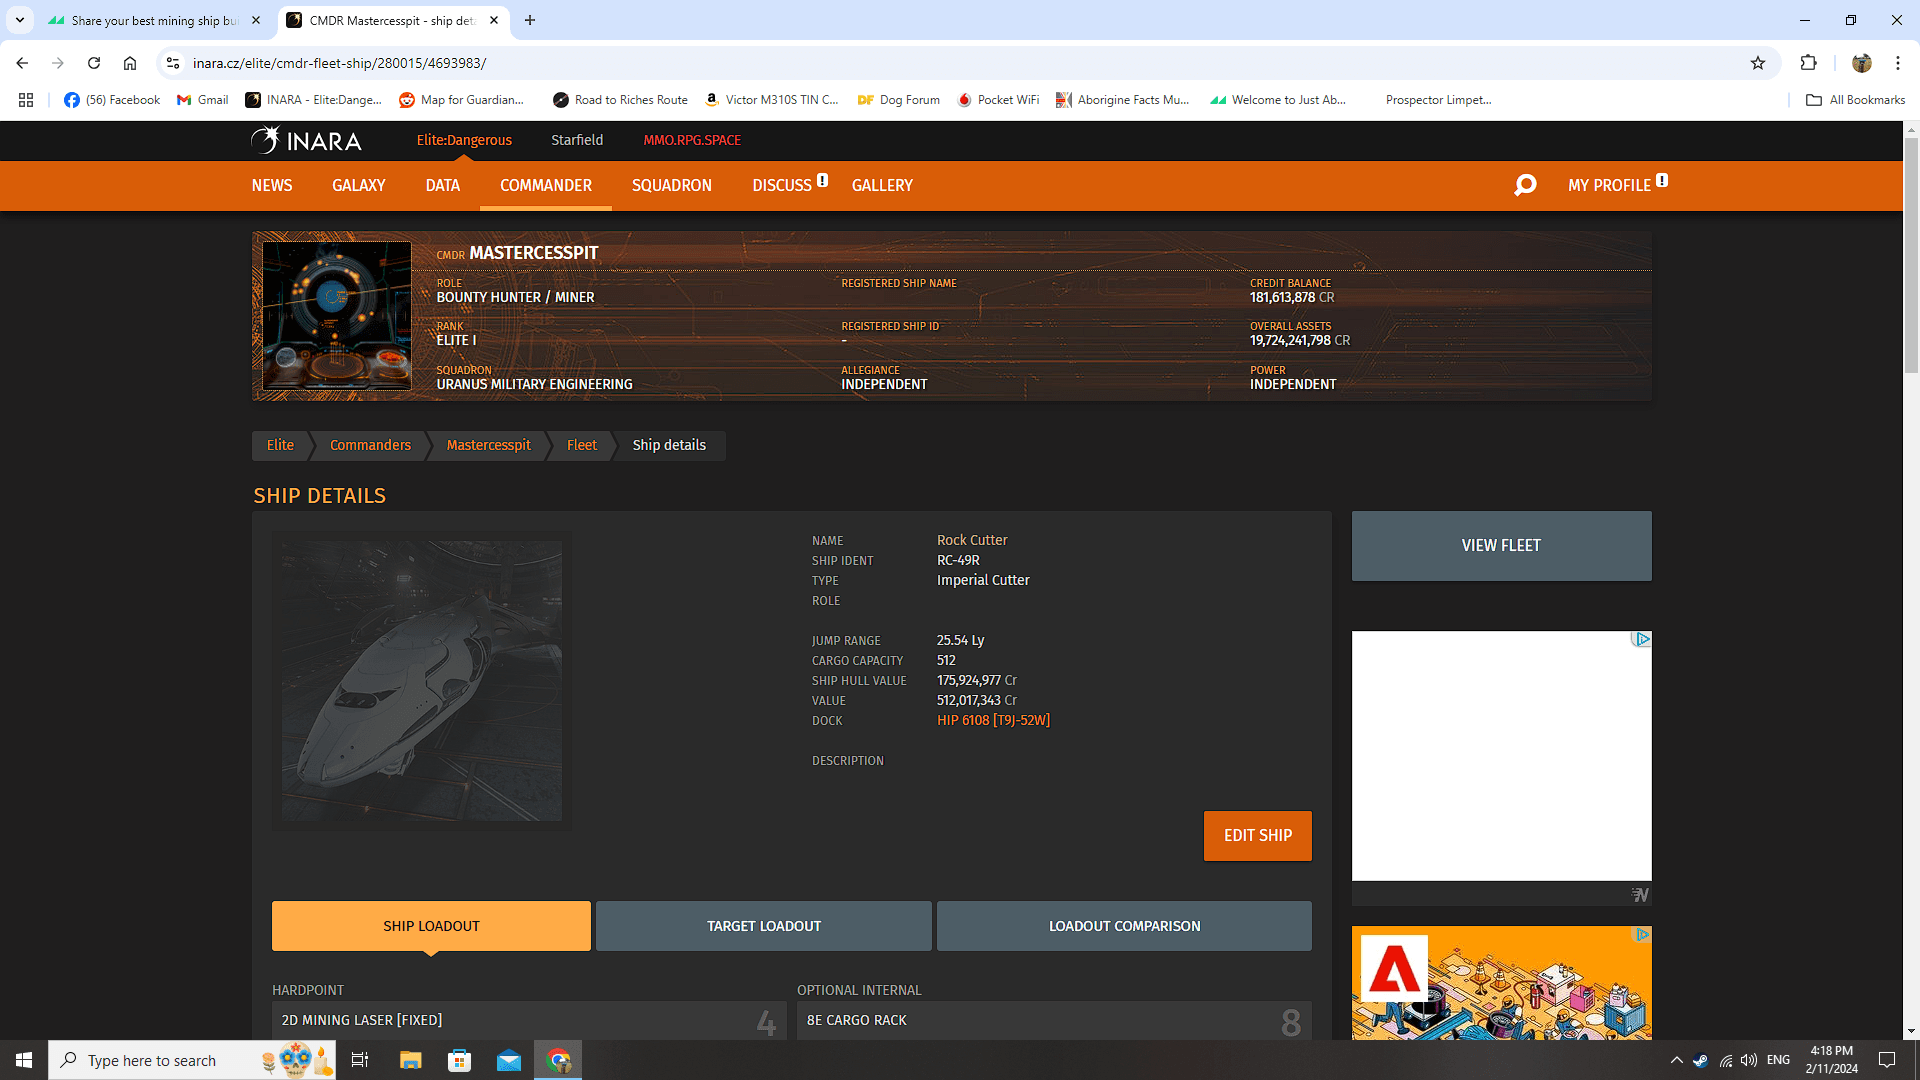Open Chrome extensions puzzle icon
This screenshot has height=1080, width=1920.
click(x=1808, y=63)
